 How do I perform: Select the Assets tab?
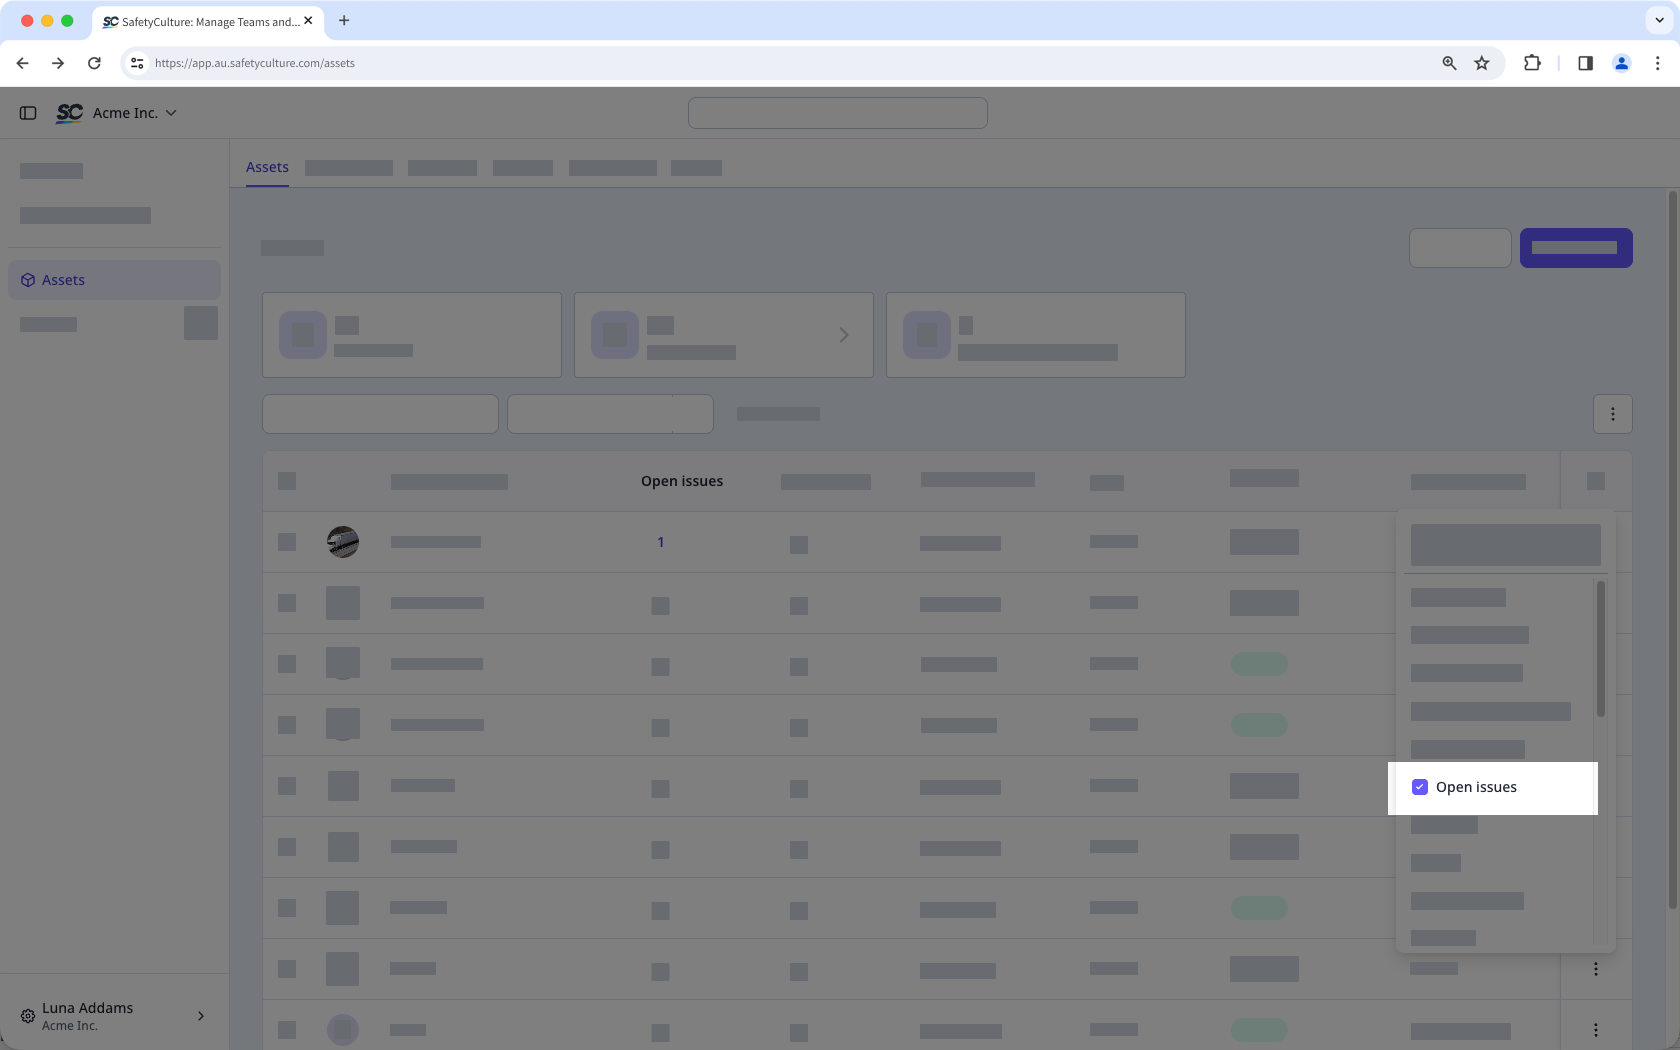[267, 167]
